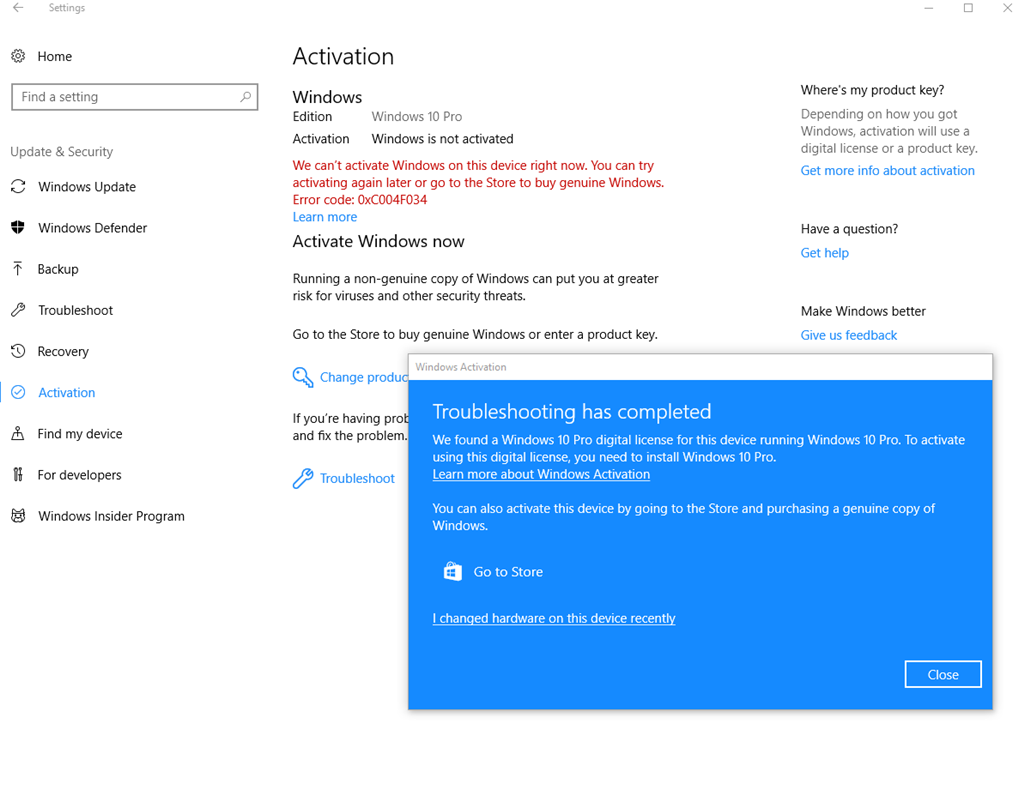Select Troubleshoot in the sidebar

click(76, 310)
